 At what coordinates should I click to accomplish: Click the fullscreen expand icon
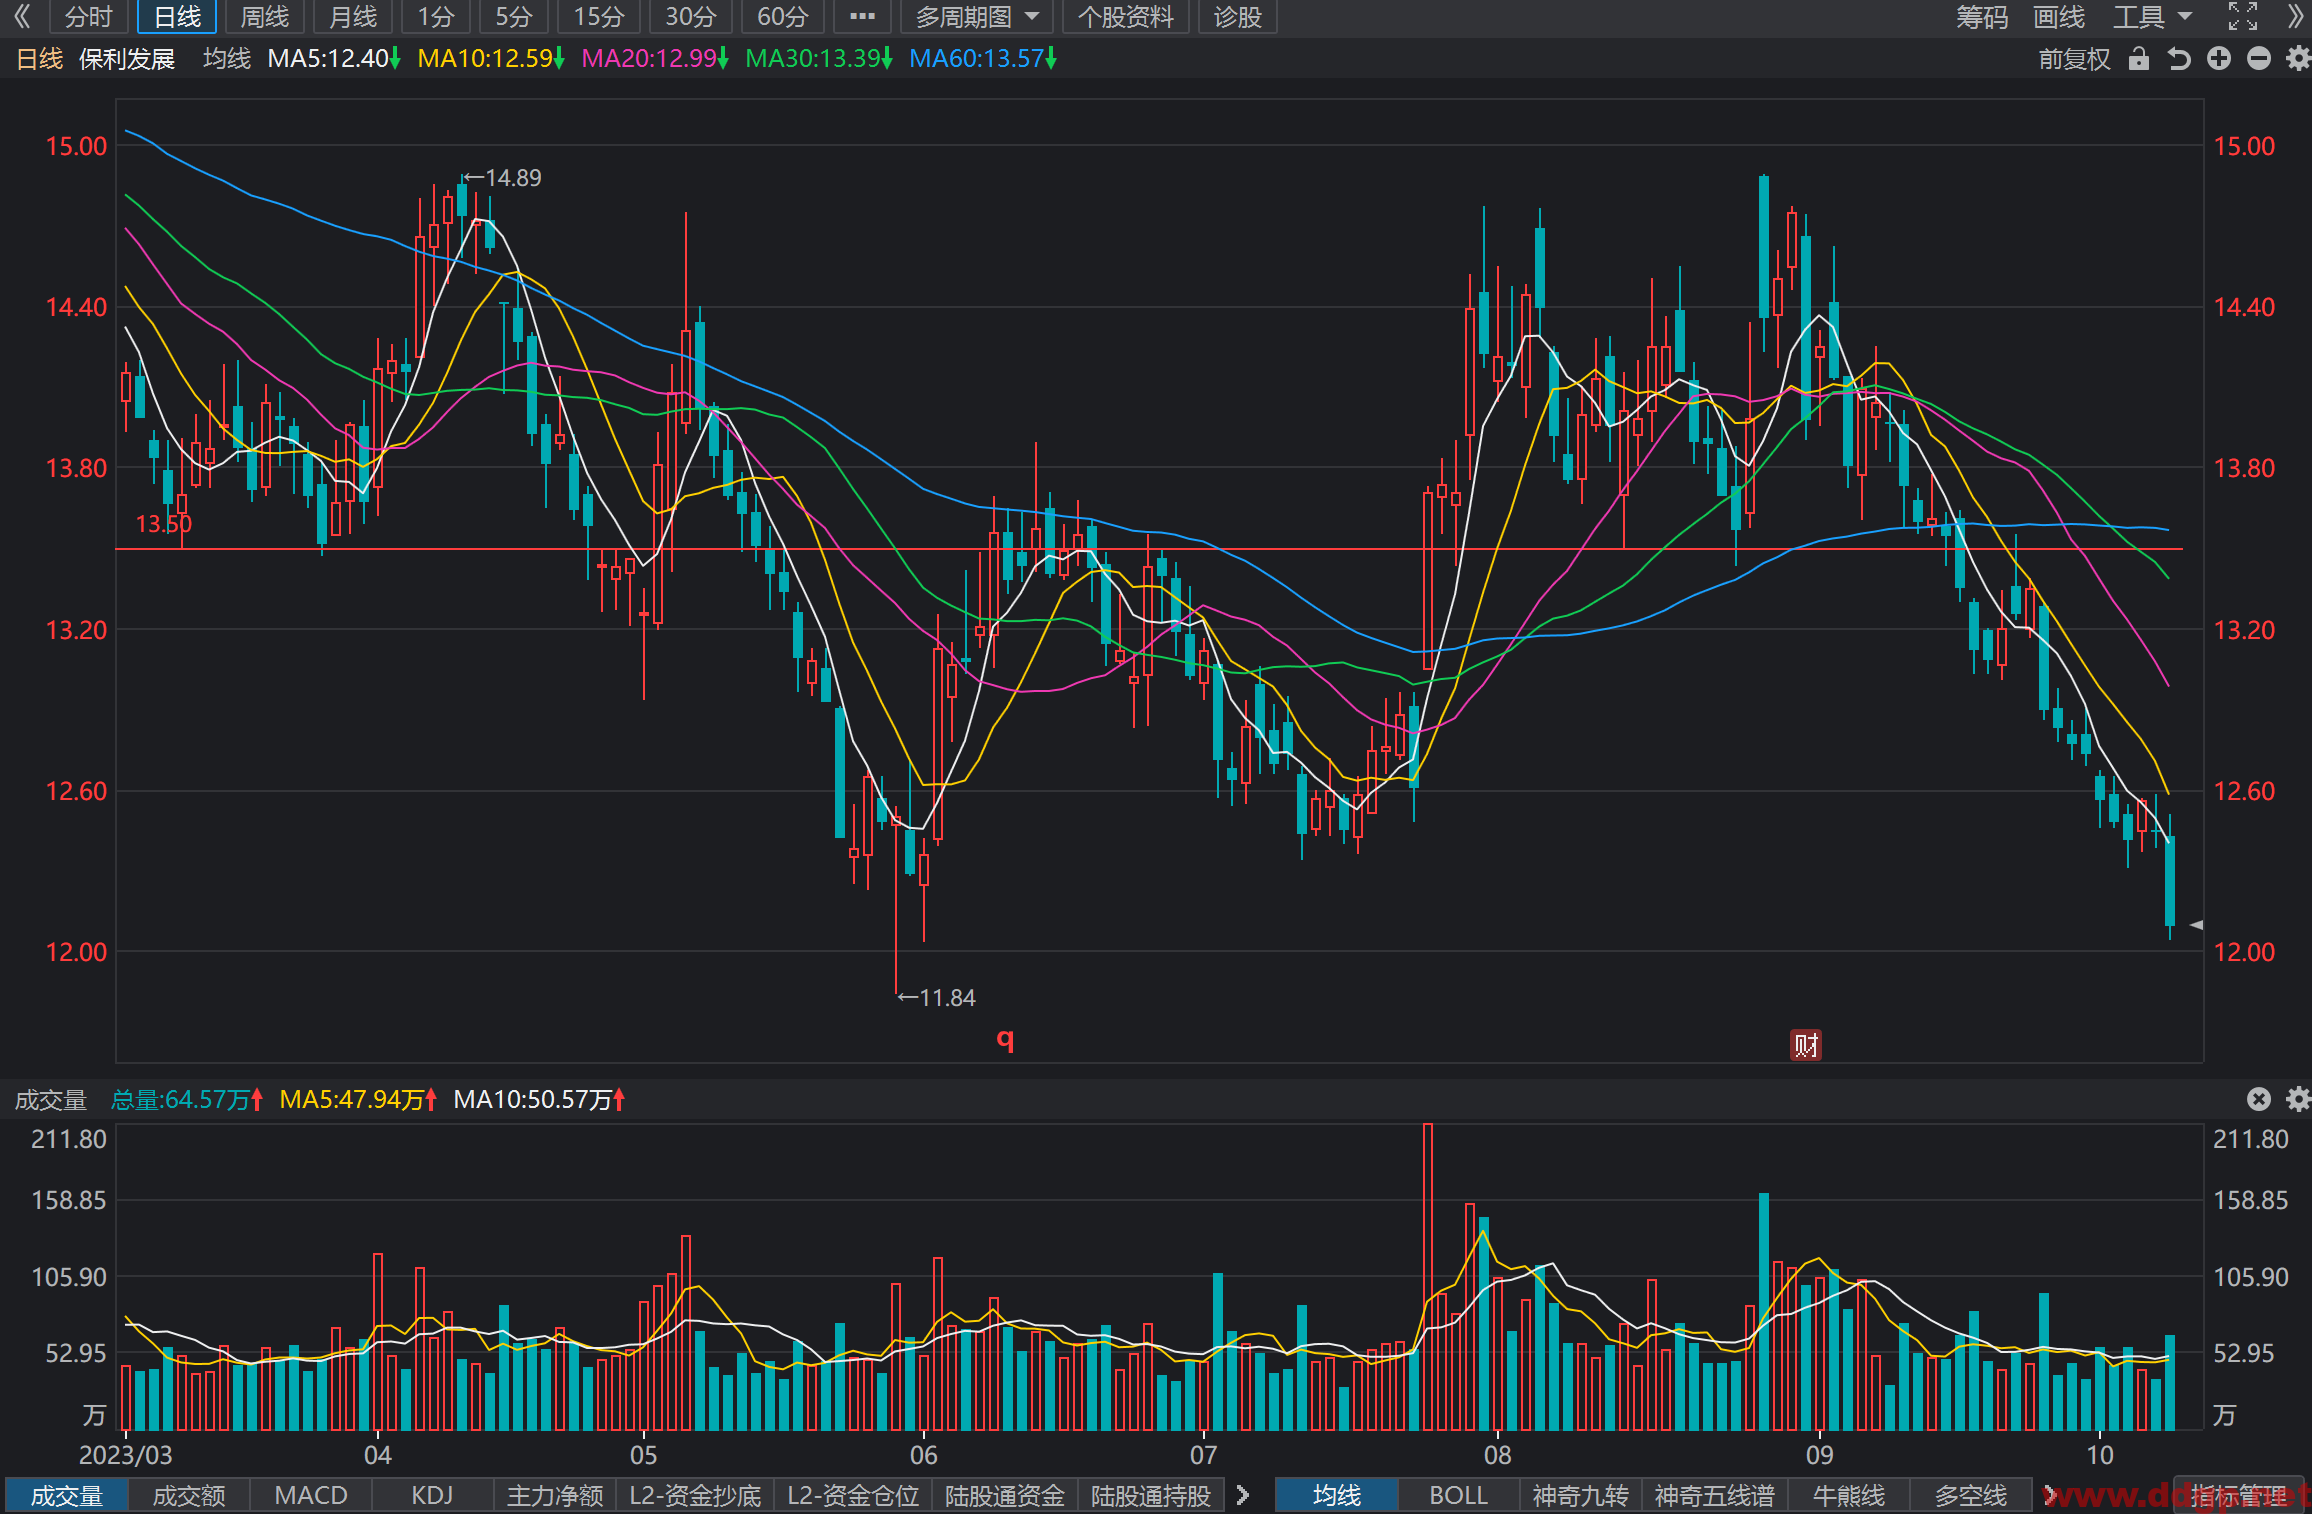(x=2243, y=16)
